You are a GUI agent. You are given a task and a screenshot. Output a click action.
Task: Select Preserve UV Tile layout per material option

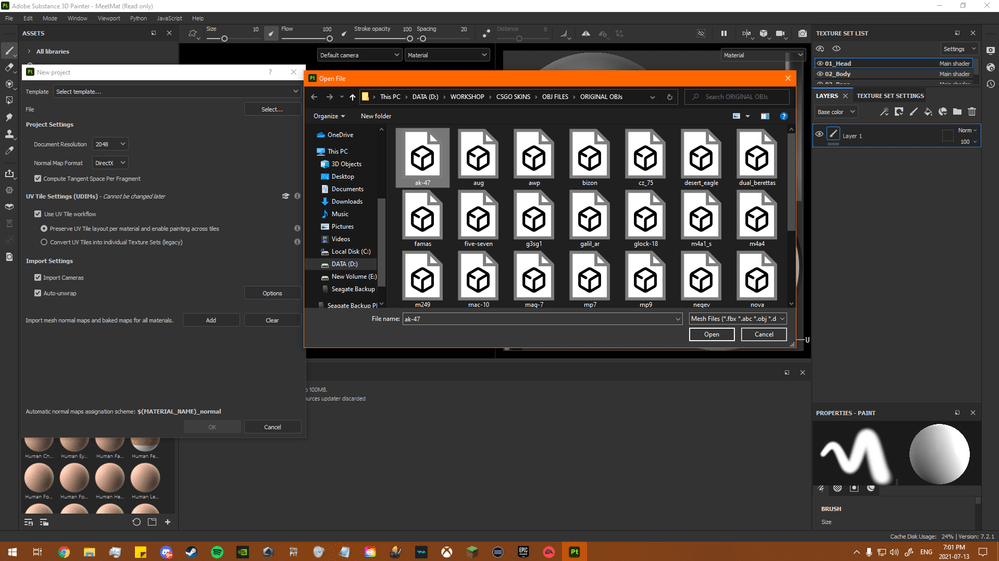pyautogui.click(x=44, y=229)
